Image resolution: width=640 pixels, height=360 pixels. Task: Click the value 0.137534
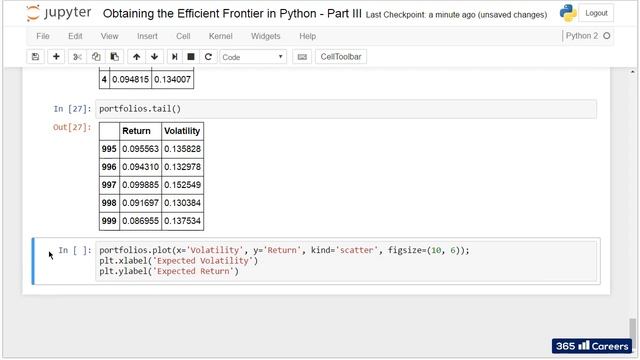click(x=182, y=221)
